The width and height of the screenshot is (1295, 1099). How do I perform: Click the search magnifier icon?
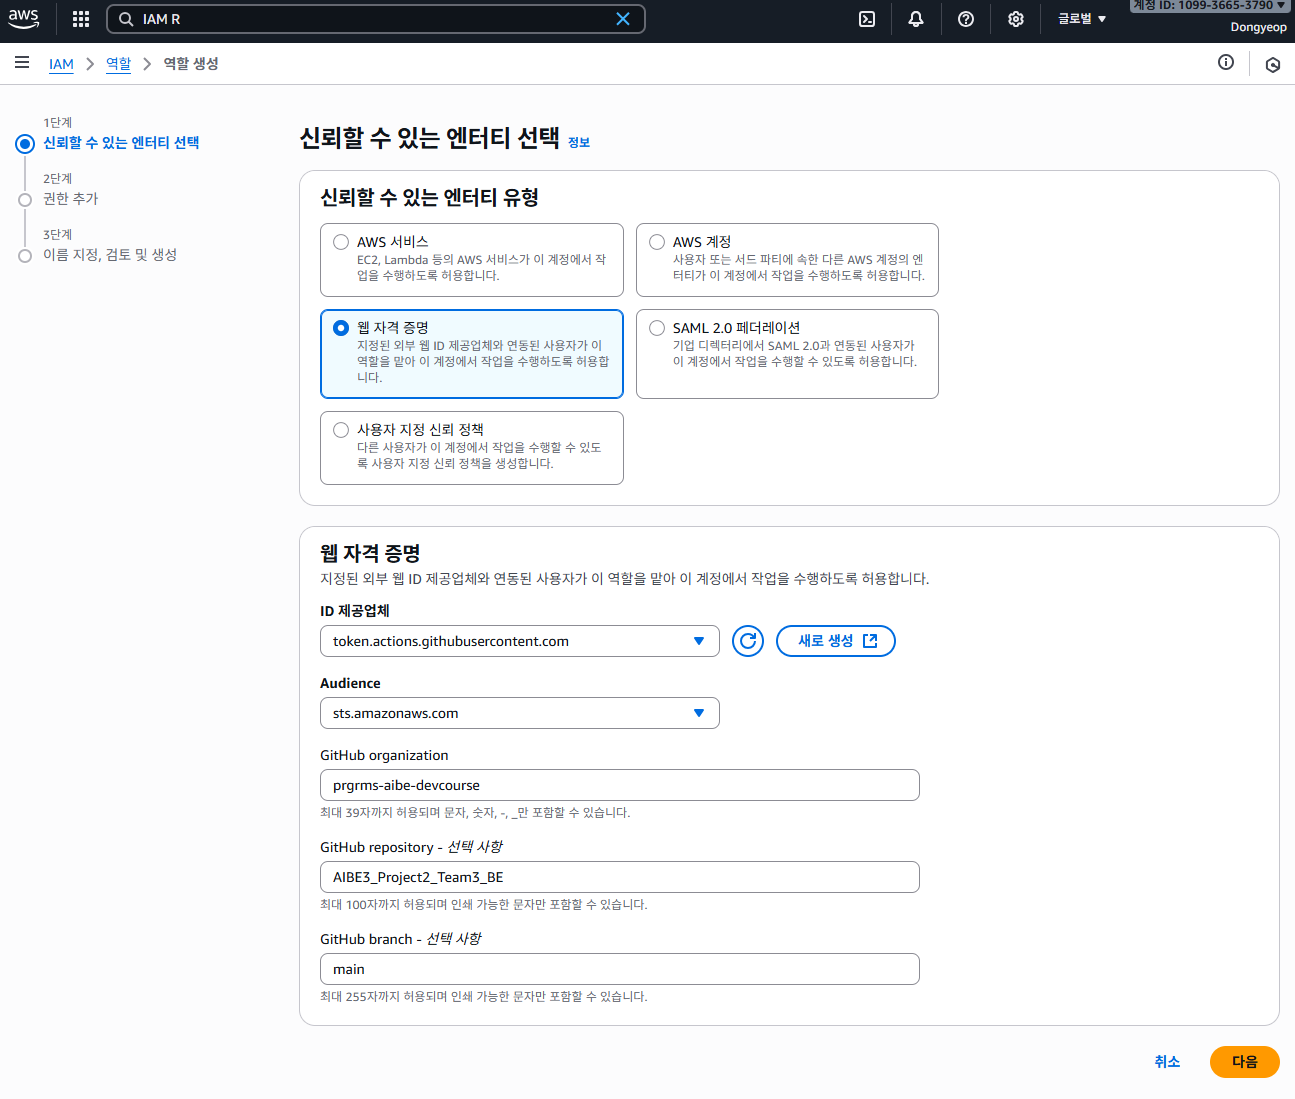126,19
